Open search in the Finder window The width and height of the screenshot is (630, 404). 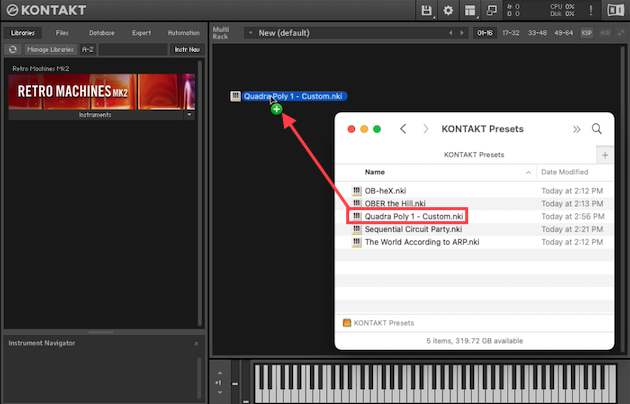[597, 129]
